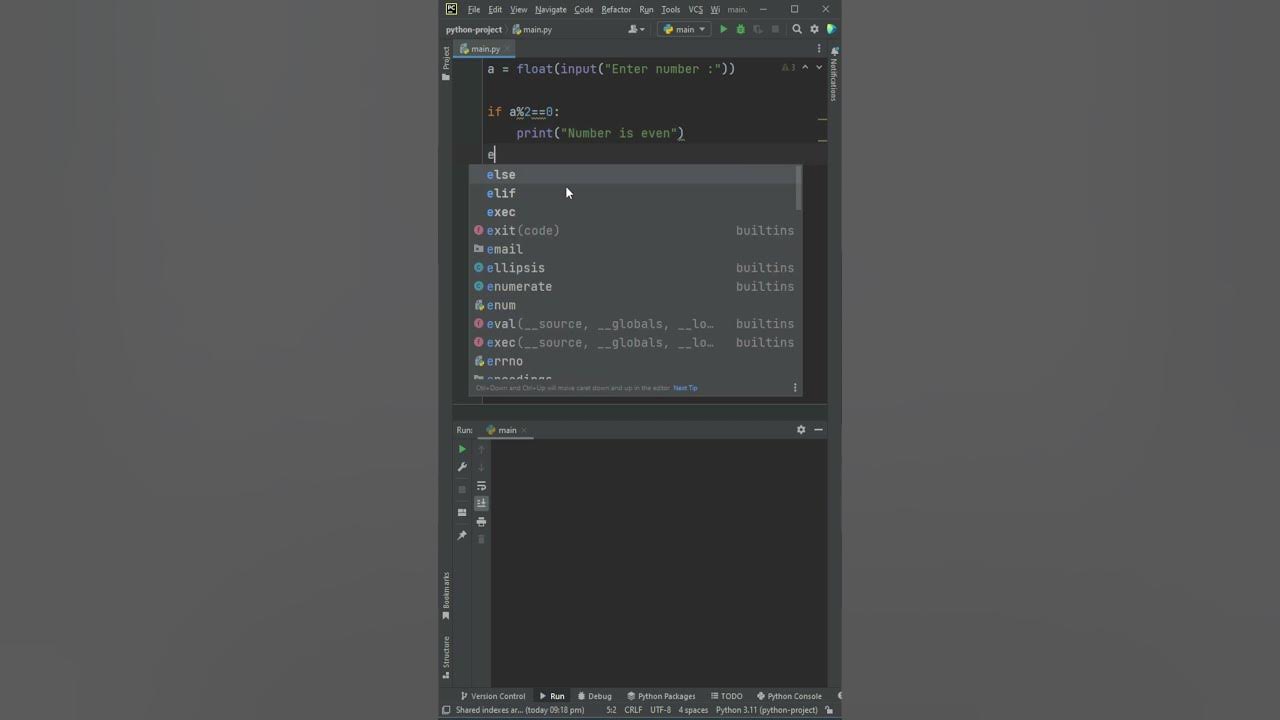Open Run panel settings gear
The width and height of the screenshot is (1280, 720).
(801, 430)
